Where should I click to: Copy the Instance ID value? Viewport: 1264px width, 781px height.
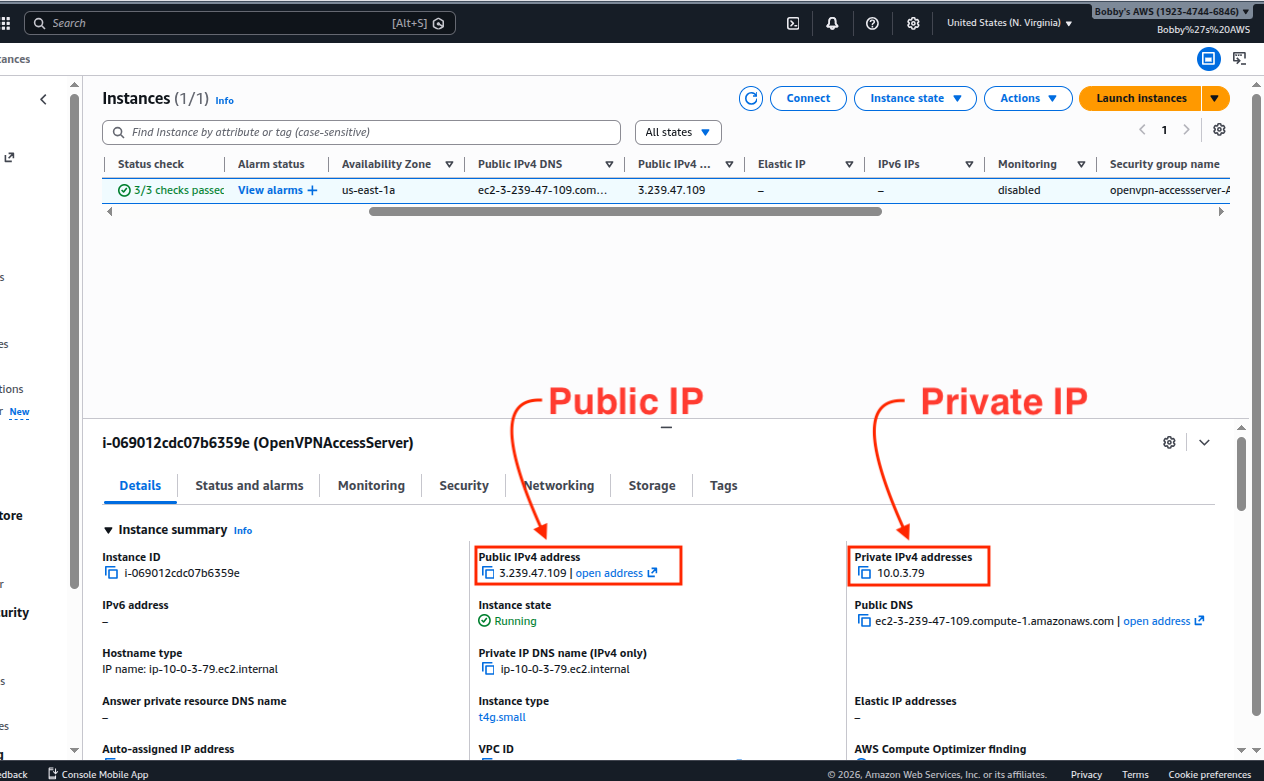111,573
